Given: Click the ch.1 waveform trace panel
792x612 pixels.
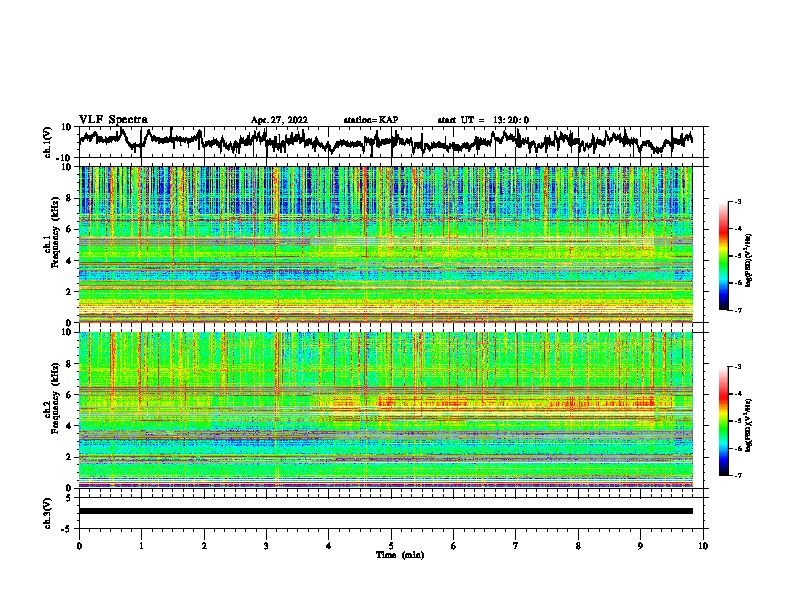Looking at the screenshot, I should [x=391, y=142].
